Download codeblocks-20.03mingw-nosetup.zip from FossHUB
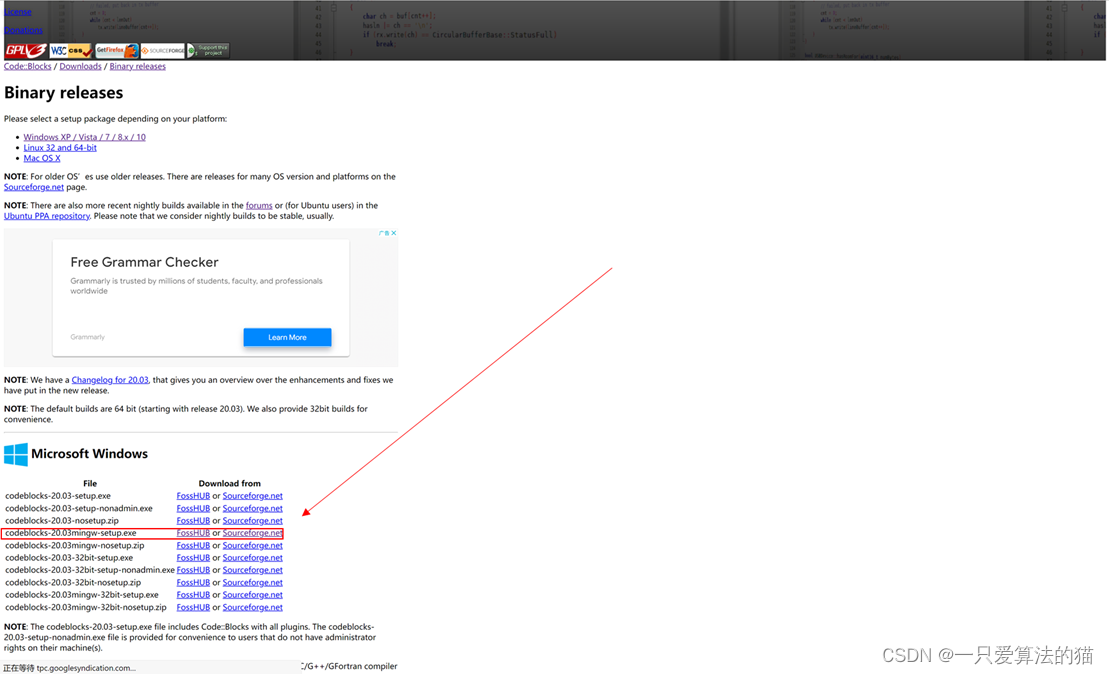This screenshot has height=674, width=1109. 193,545
